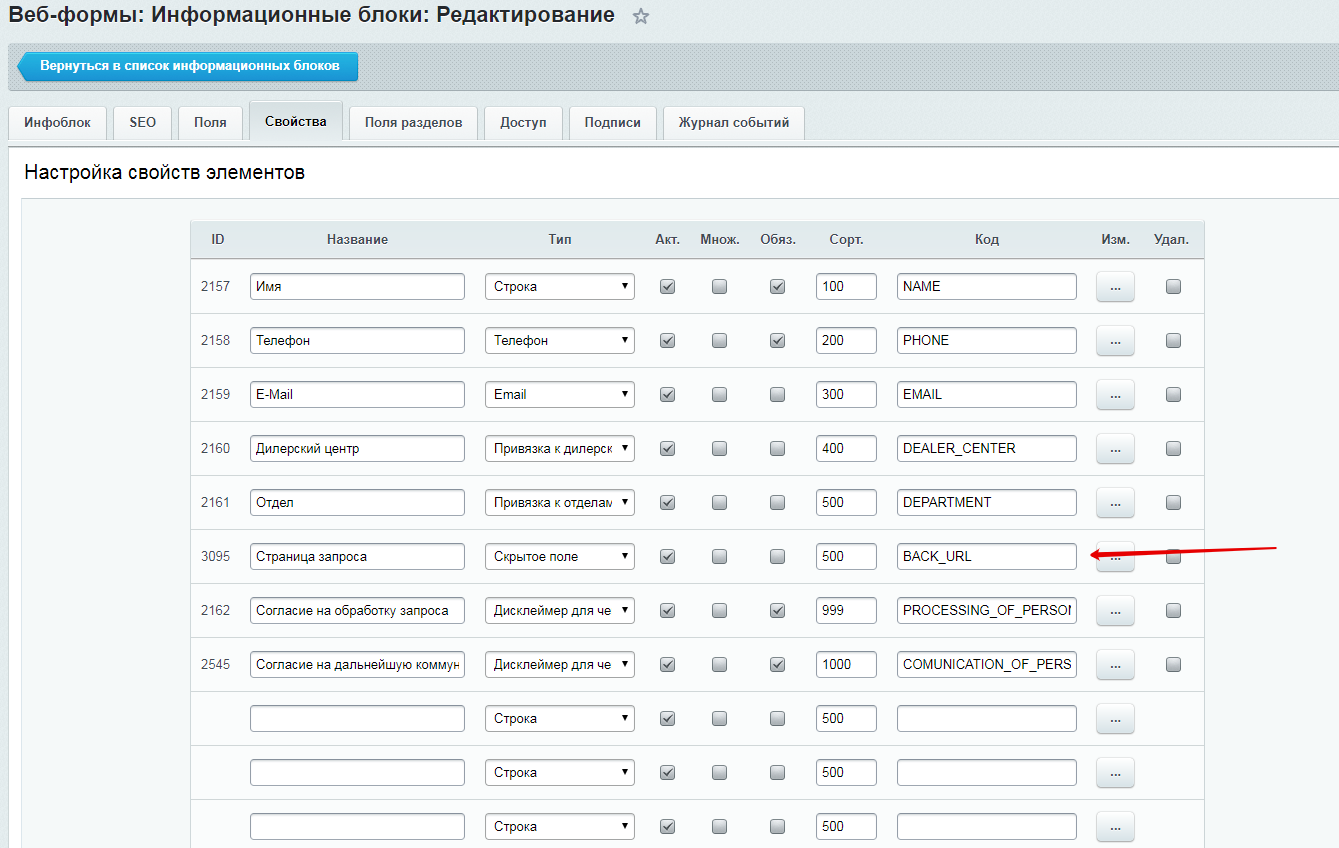Click the empty name field in first blank row
This screenshot has height=848, width=1339.
pos(357,718)
